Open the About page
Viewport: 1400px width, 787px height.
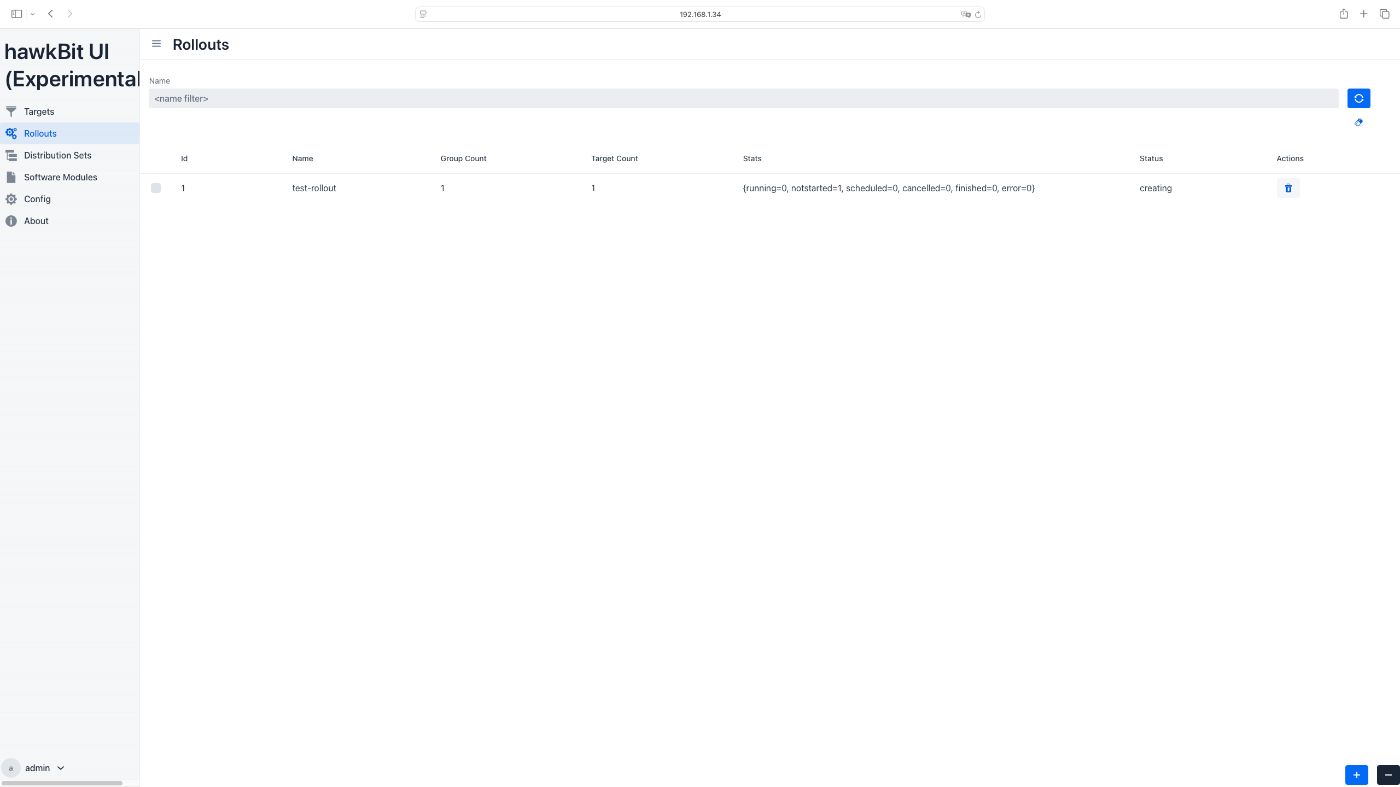pyautogui.click(x=69, y=221)
